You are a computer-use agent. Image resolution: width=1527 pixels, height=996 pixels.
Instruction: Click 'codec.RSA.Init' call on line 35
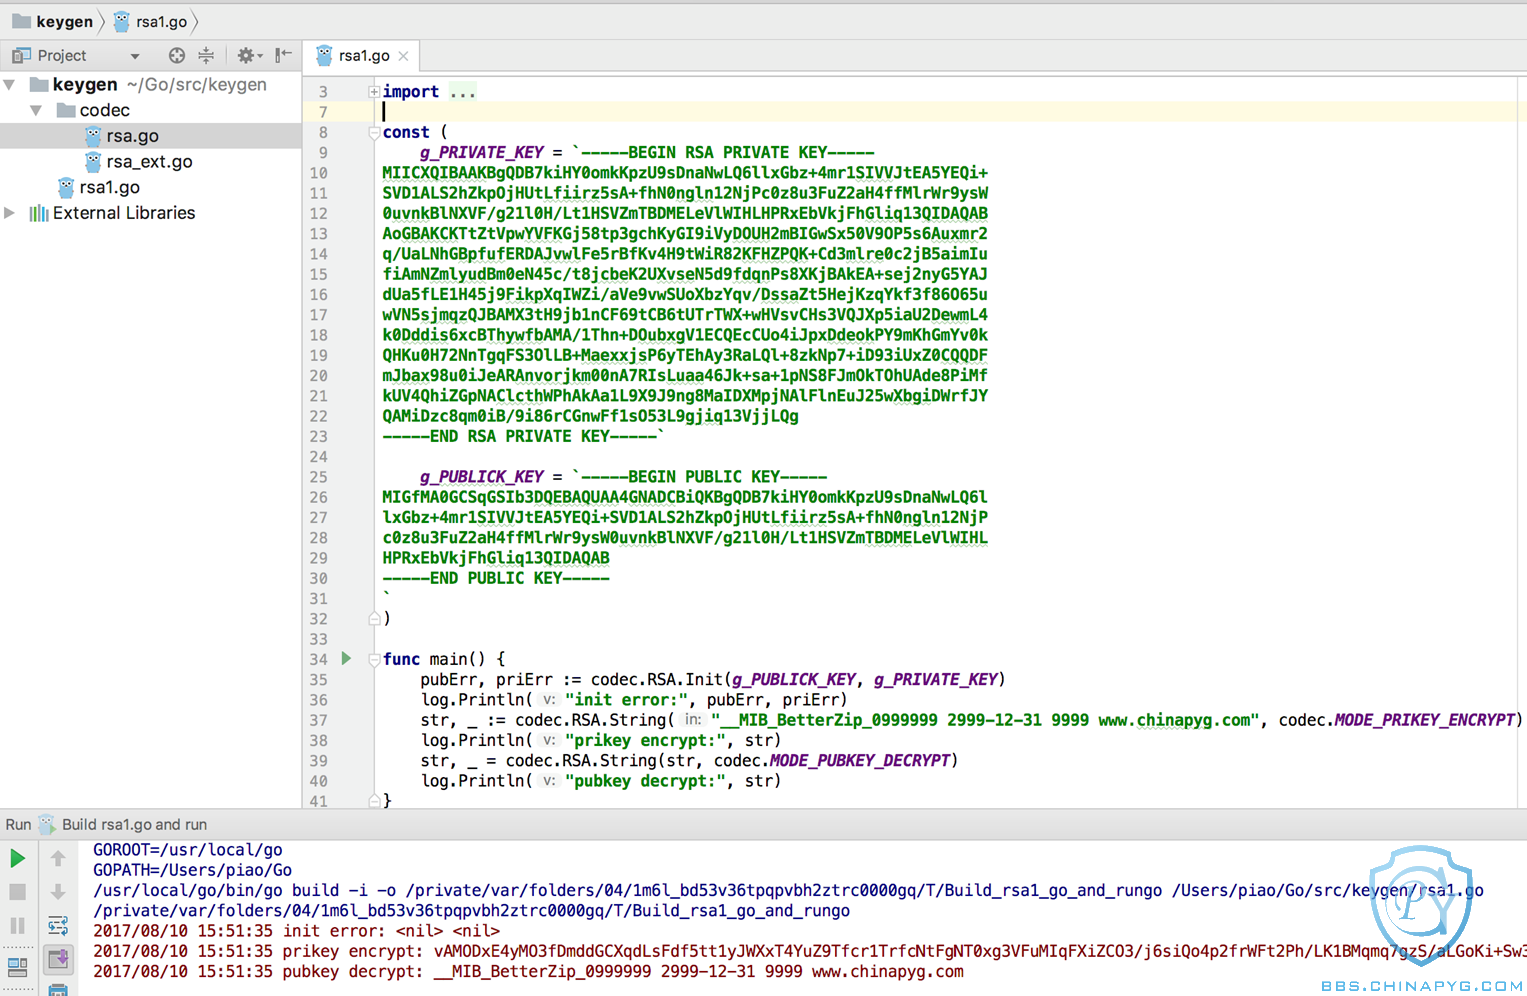point(658,679)
